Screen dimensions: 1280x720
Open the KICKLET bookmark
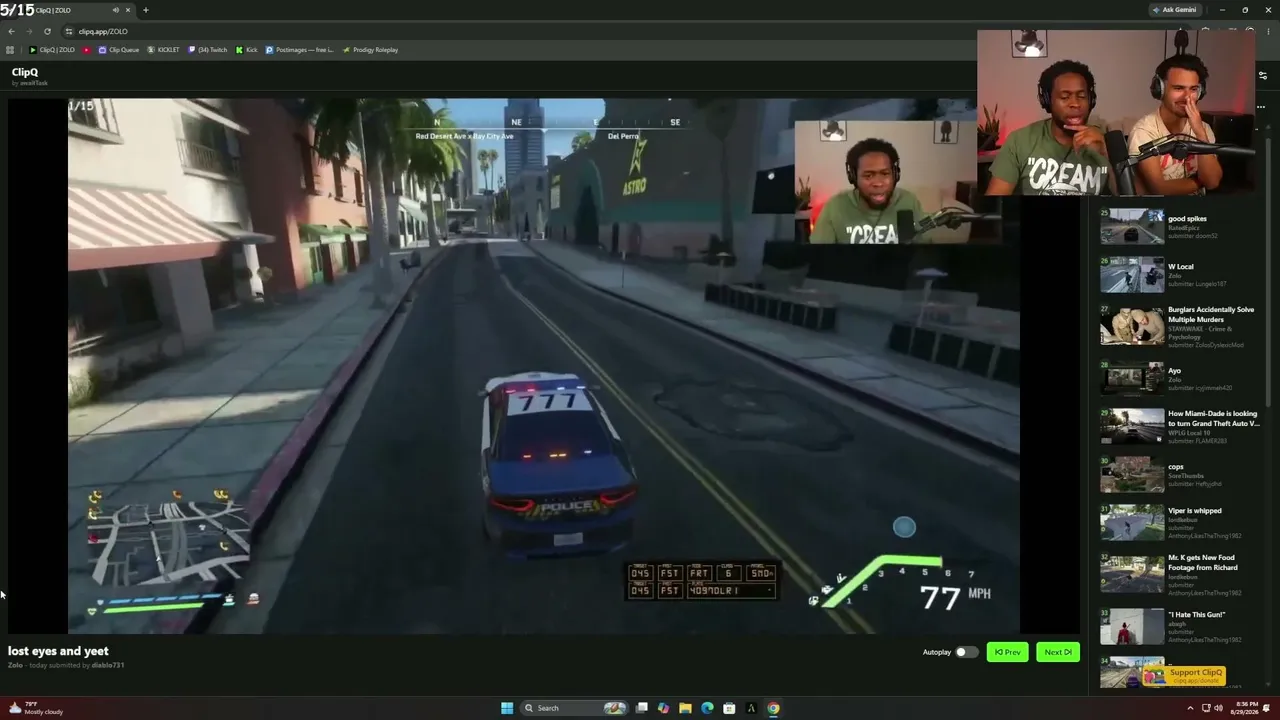pyautogui.click(x=163, y=50)
